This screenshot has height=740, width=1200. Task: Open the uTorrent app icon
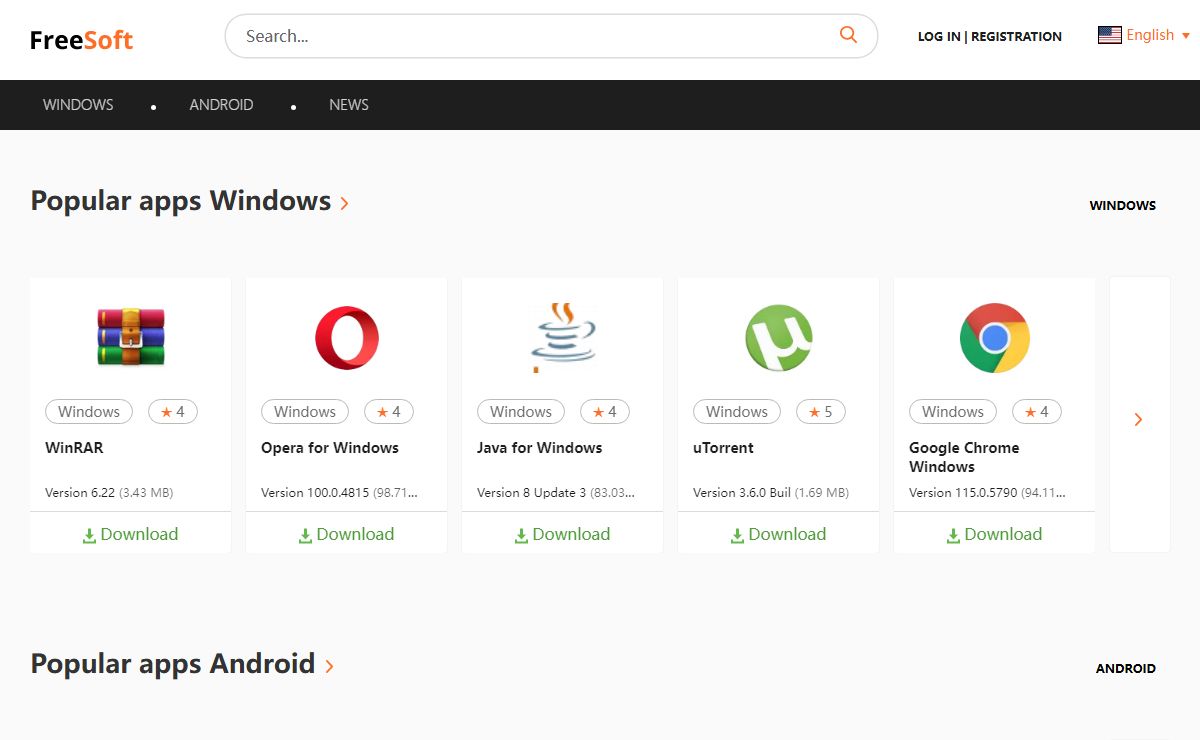click(x=779, y=338)
